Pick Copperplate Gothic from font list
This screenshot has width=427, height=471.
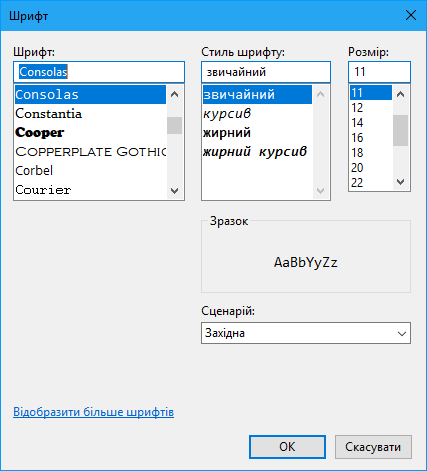pos(90,152)
